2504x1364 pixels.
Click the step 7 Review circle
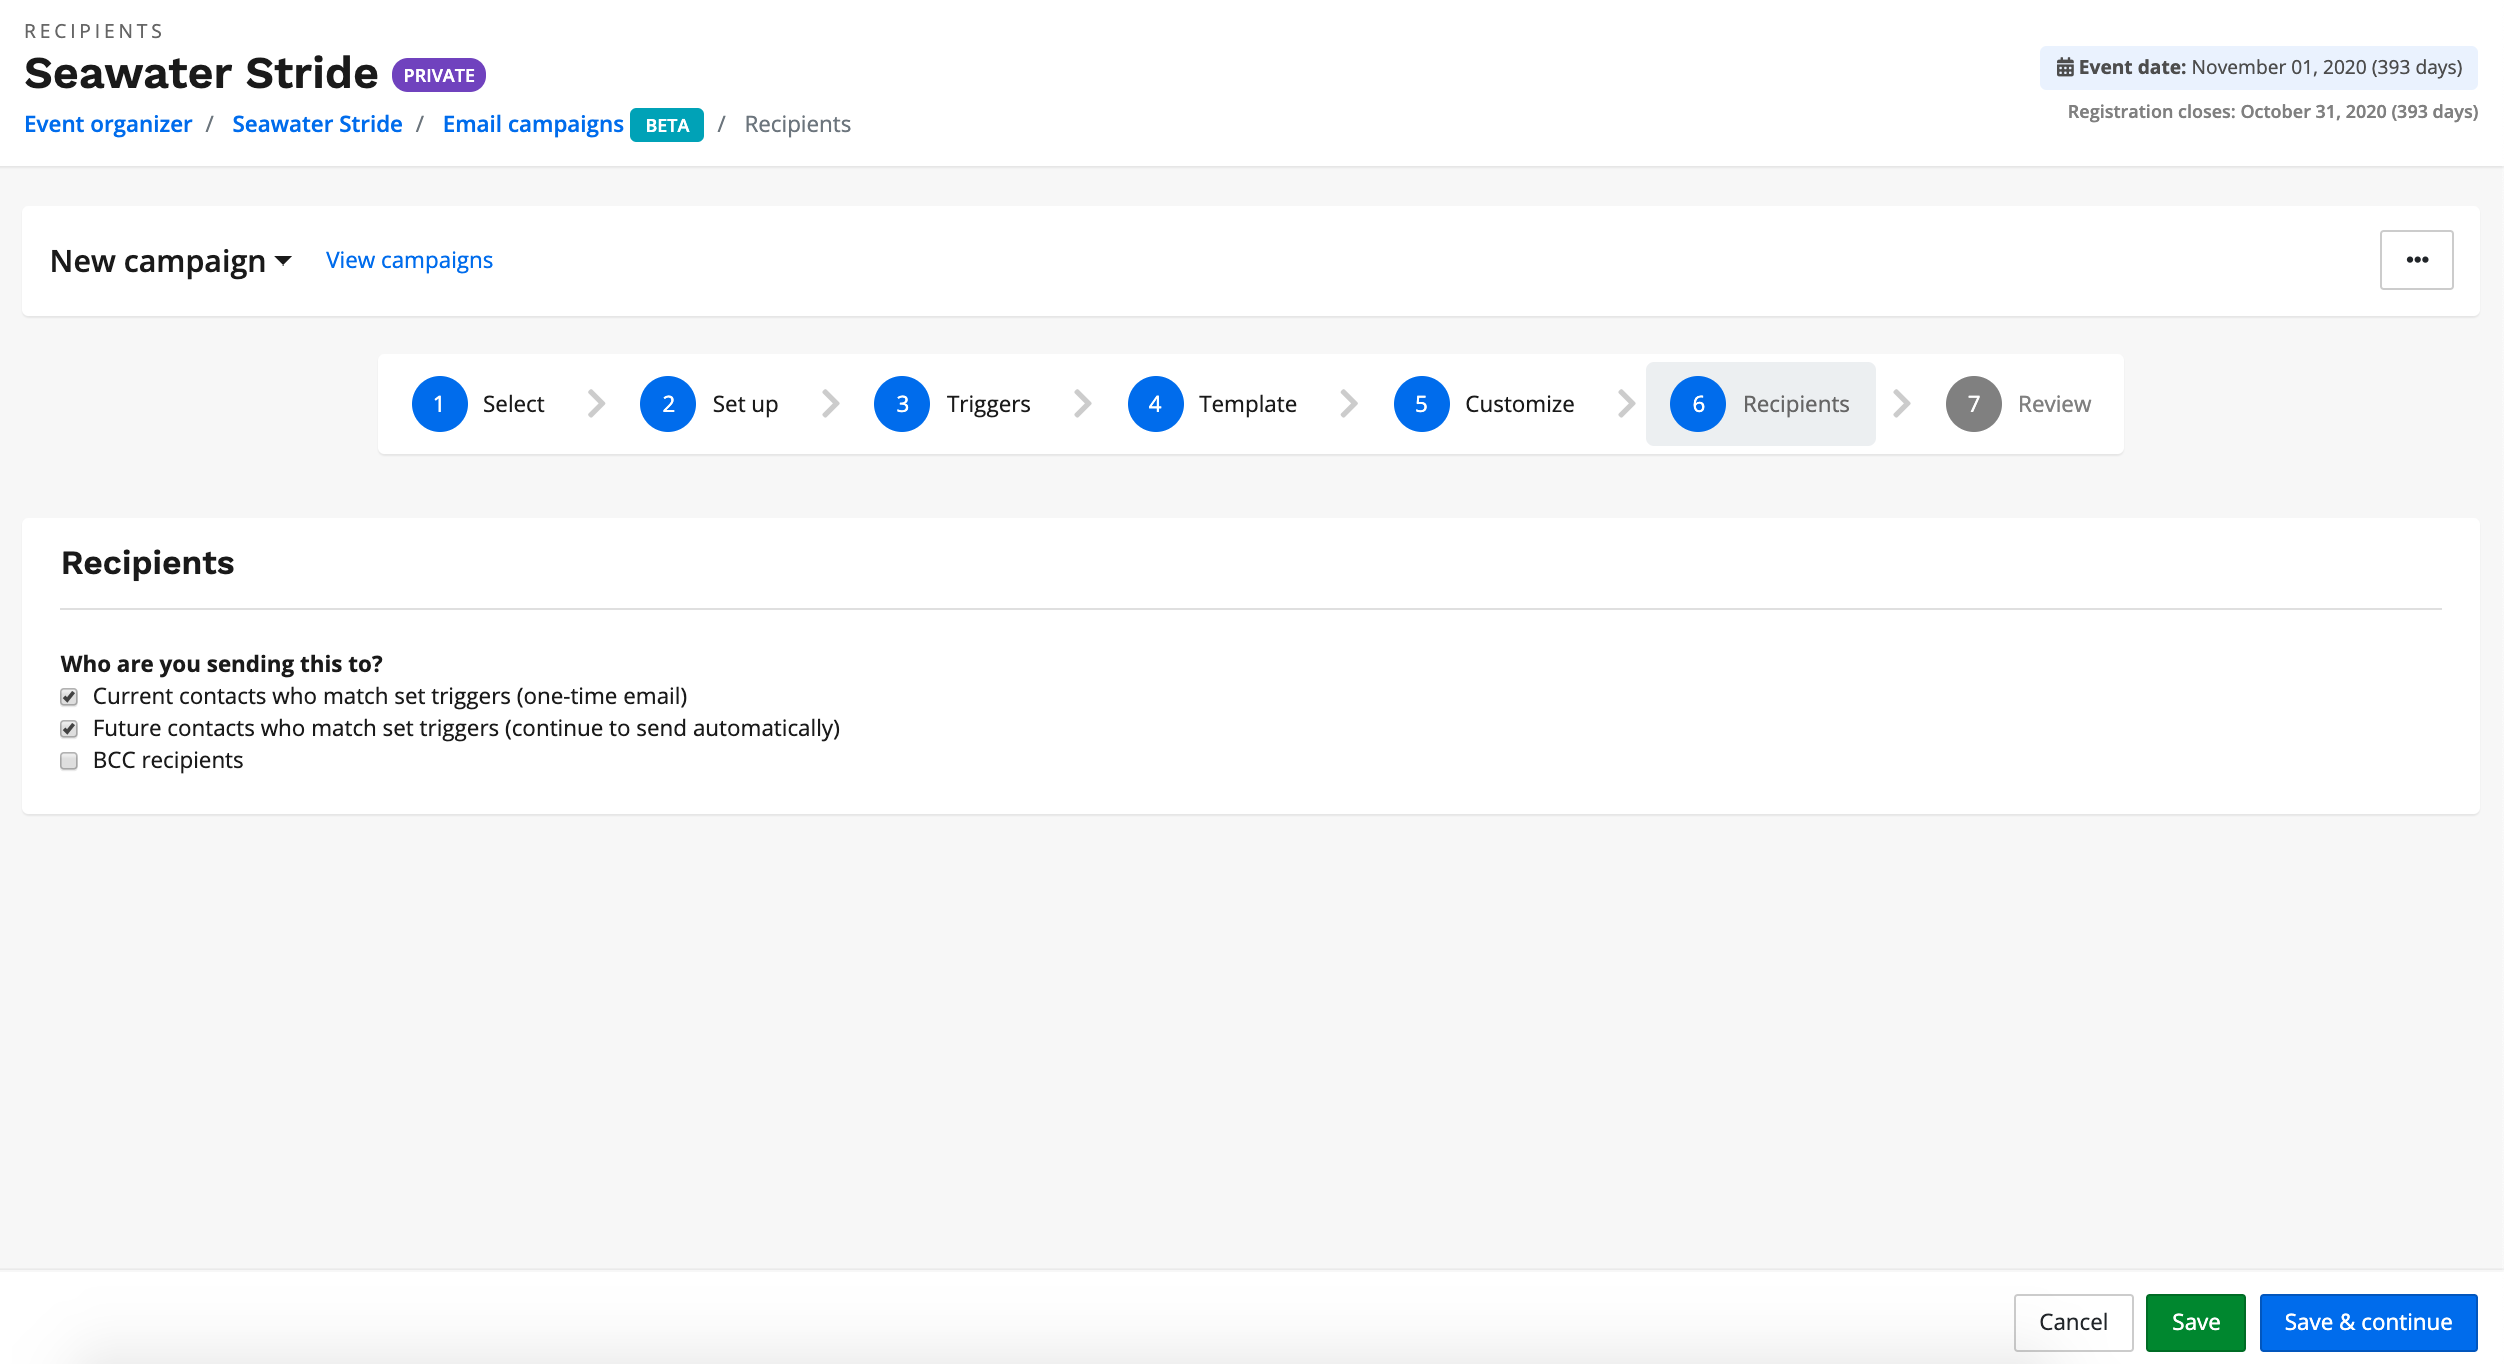tap(1973, 404)
